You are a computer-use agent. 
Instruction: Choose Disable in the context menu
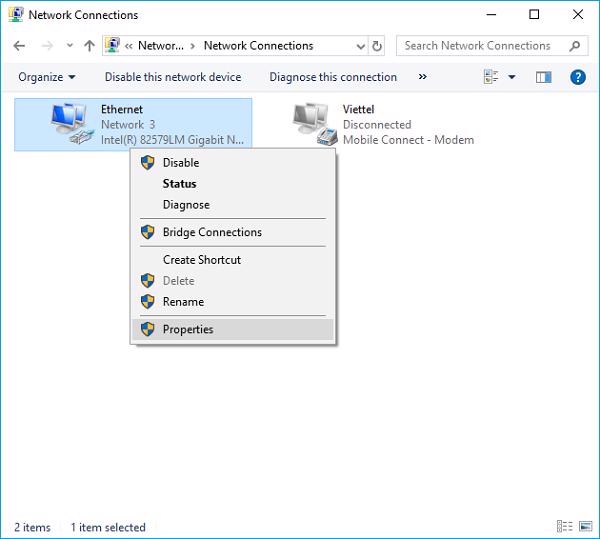point(181,162)
